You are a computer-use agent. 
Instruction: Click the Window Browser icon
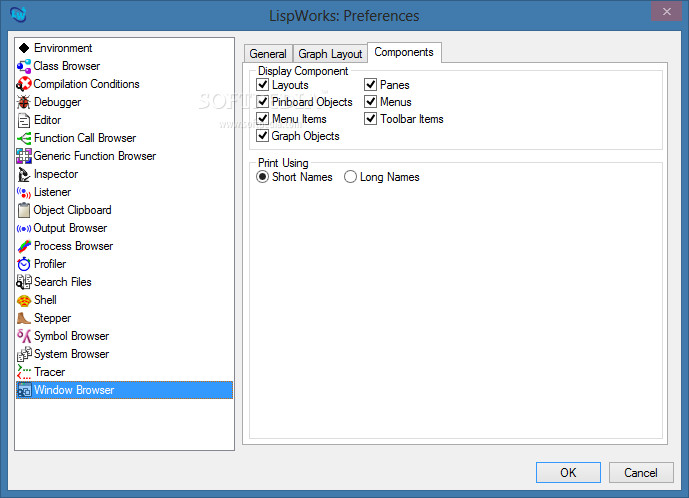click(24, 390)
